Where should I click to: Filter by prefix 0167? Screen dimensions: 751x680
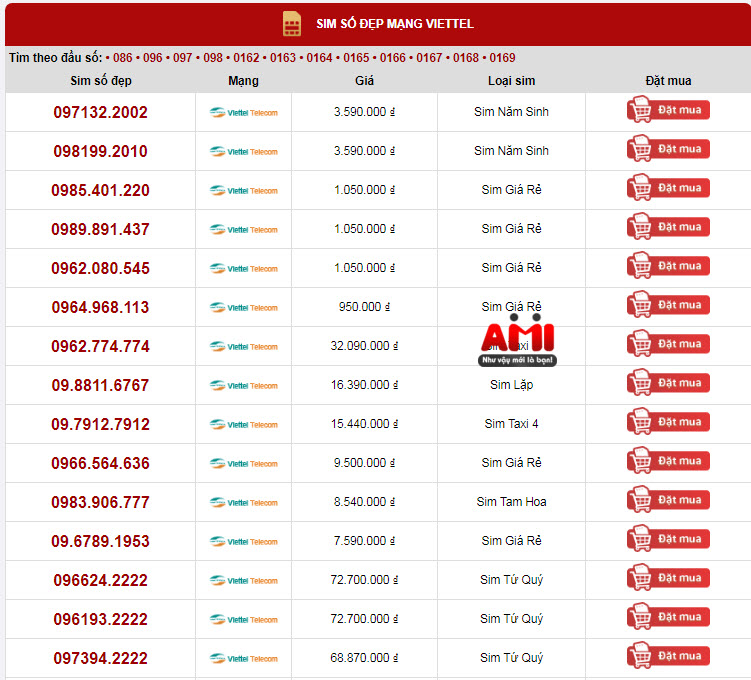coord(429,58)
